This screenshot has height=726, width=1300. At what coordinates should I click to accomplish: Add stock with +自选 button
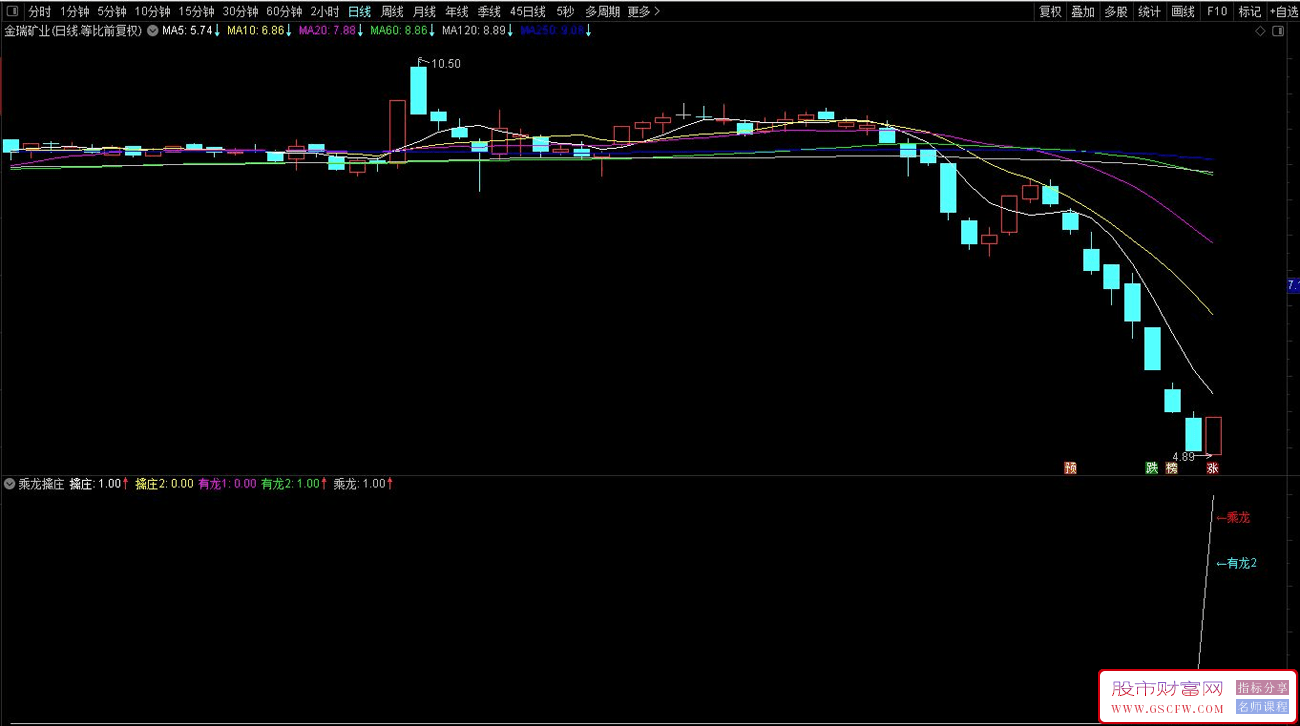(x=1284, y=12)
